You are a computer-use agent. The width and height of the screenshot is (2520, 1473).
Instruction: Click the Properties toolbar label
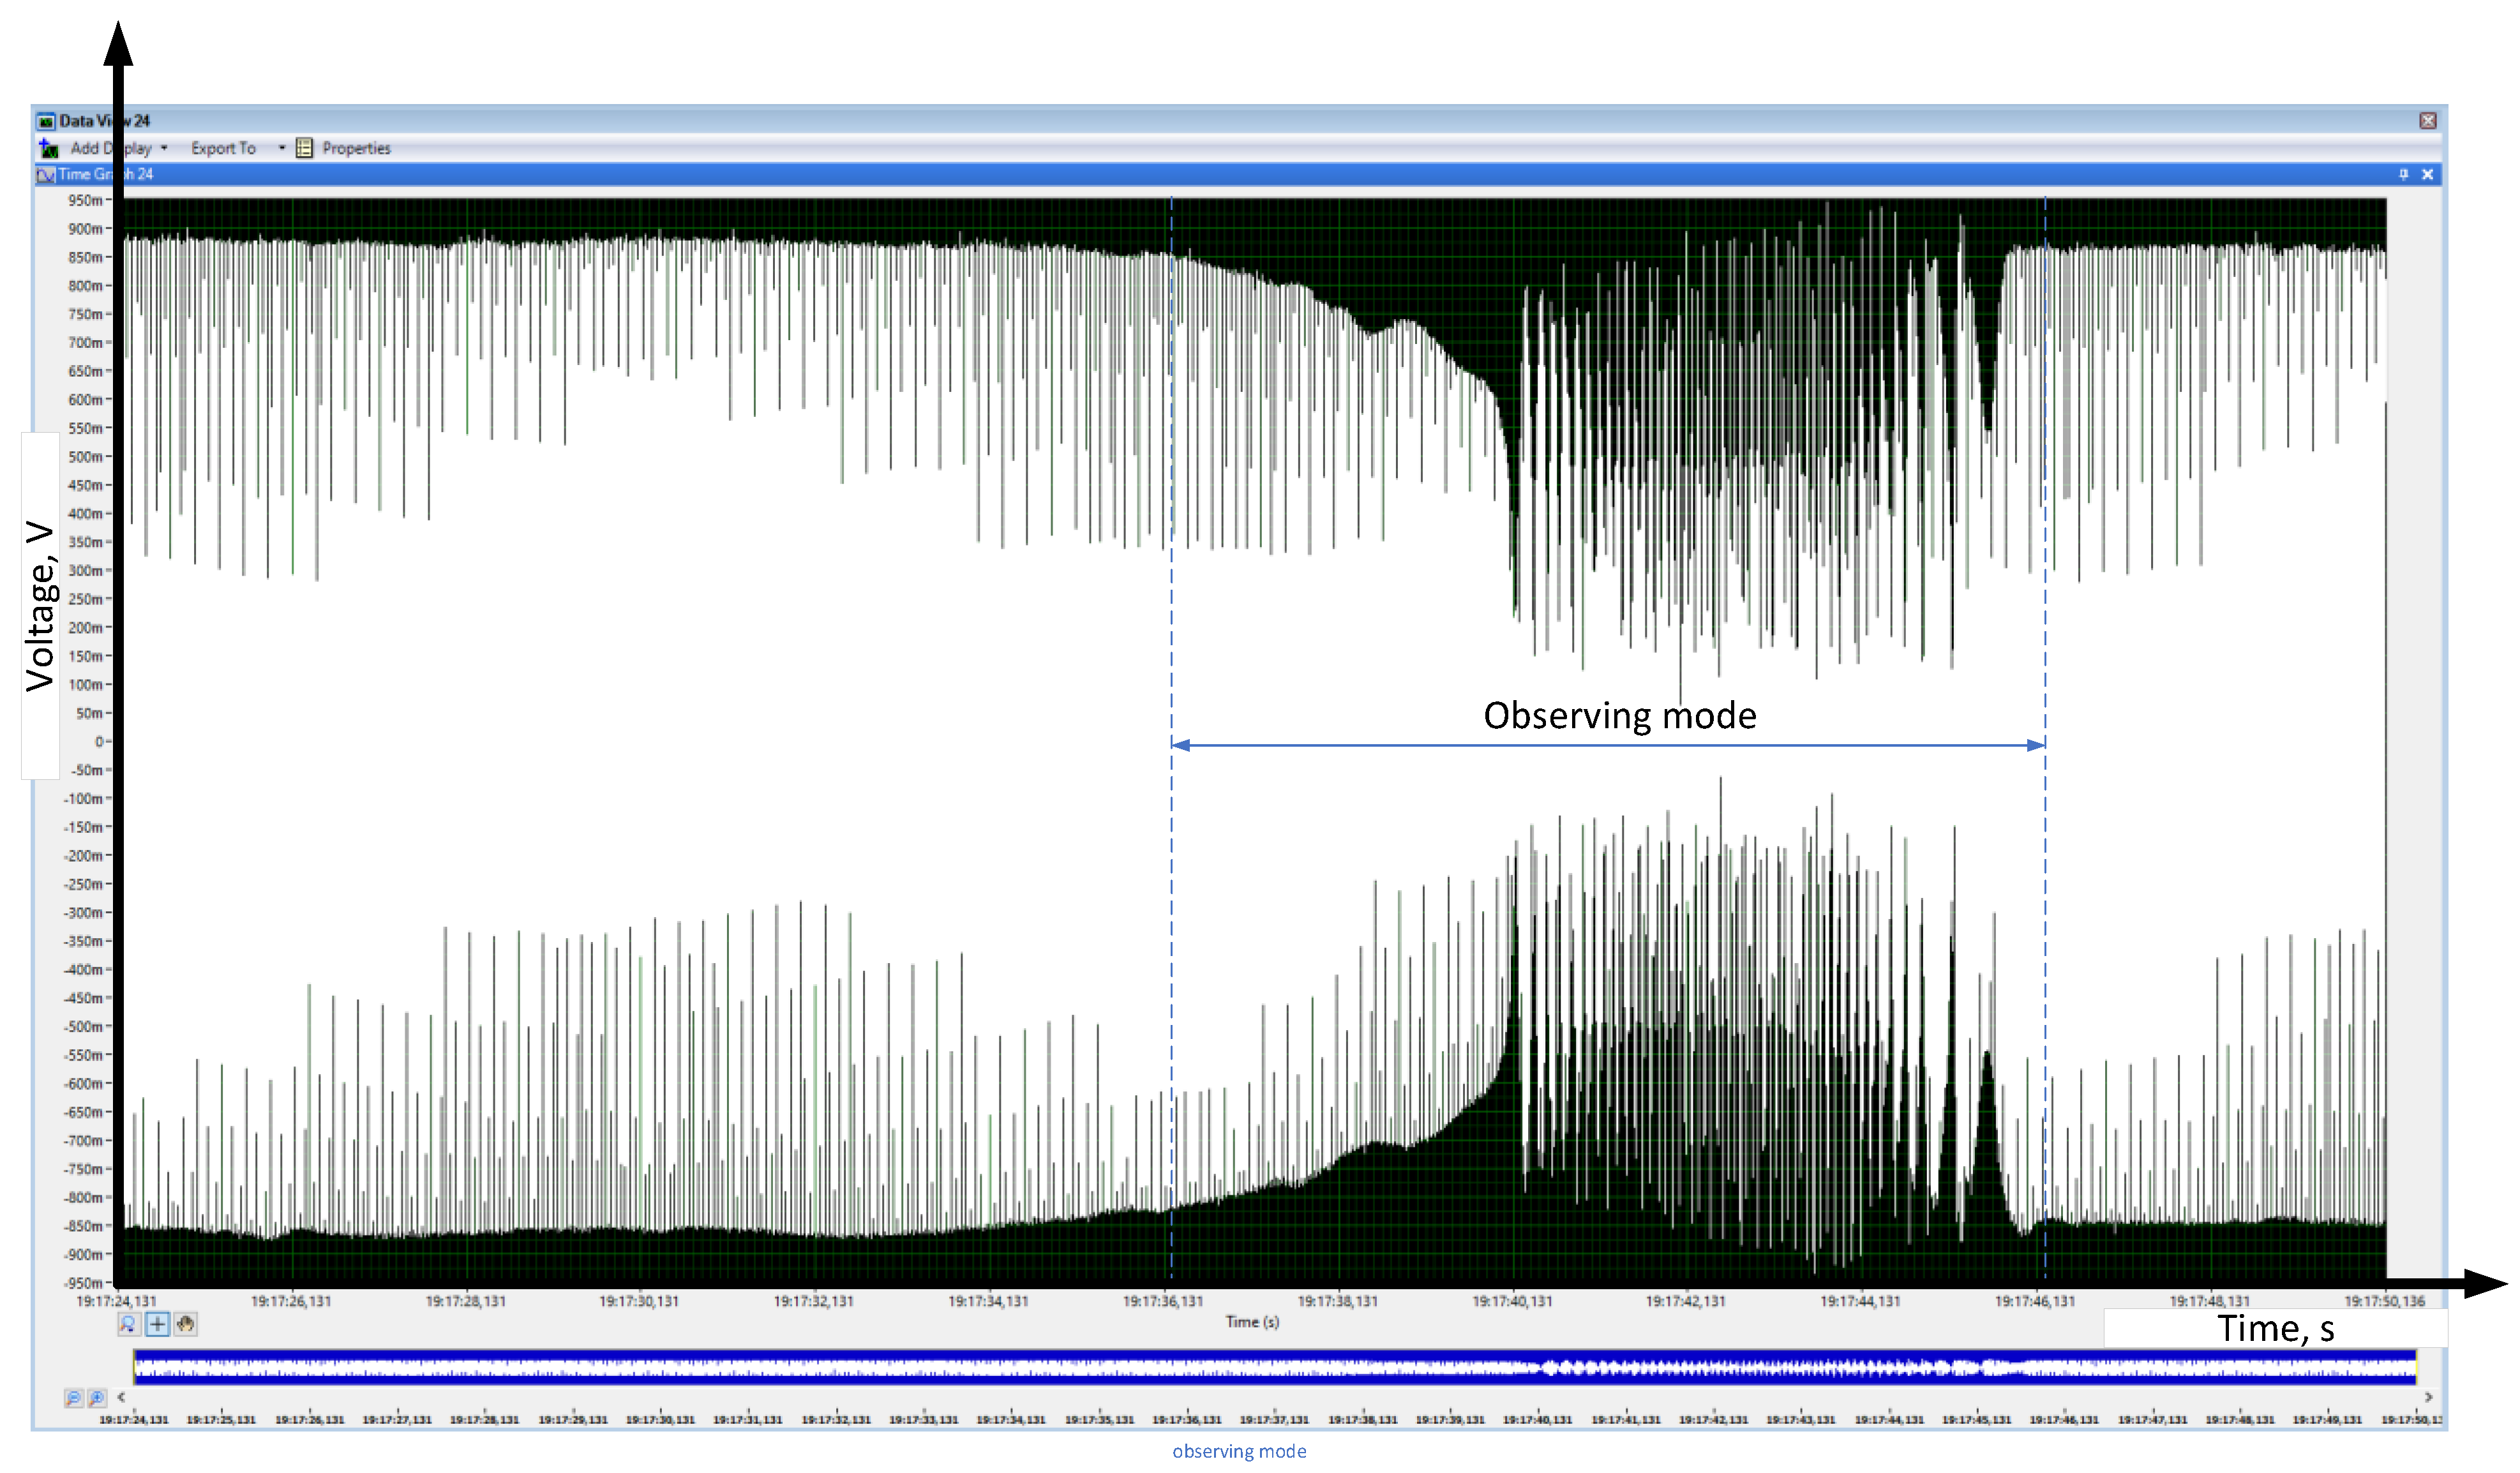[356, 148]
